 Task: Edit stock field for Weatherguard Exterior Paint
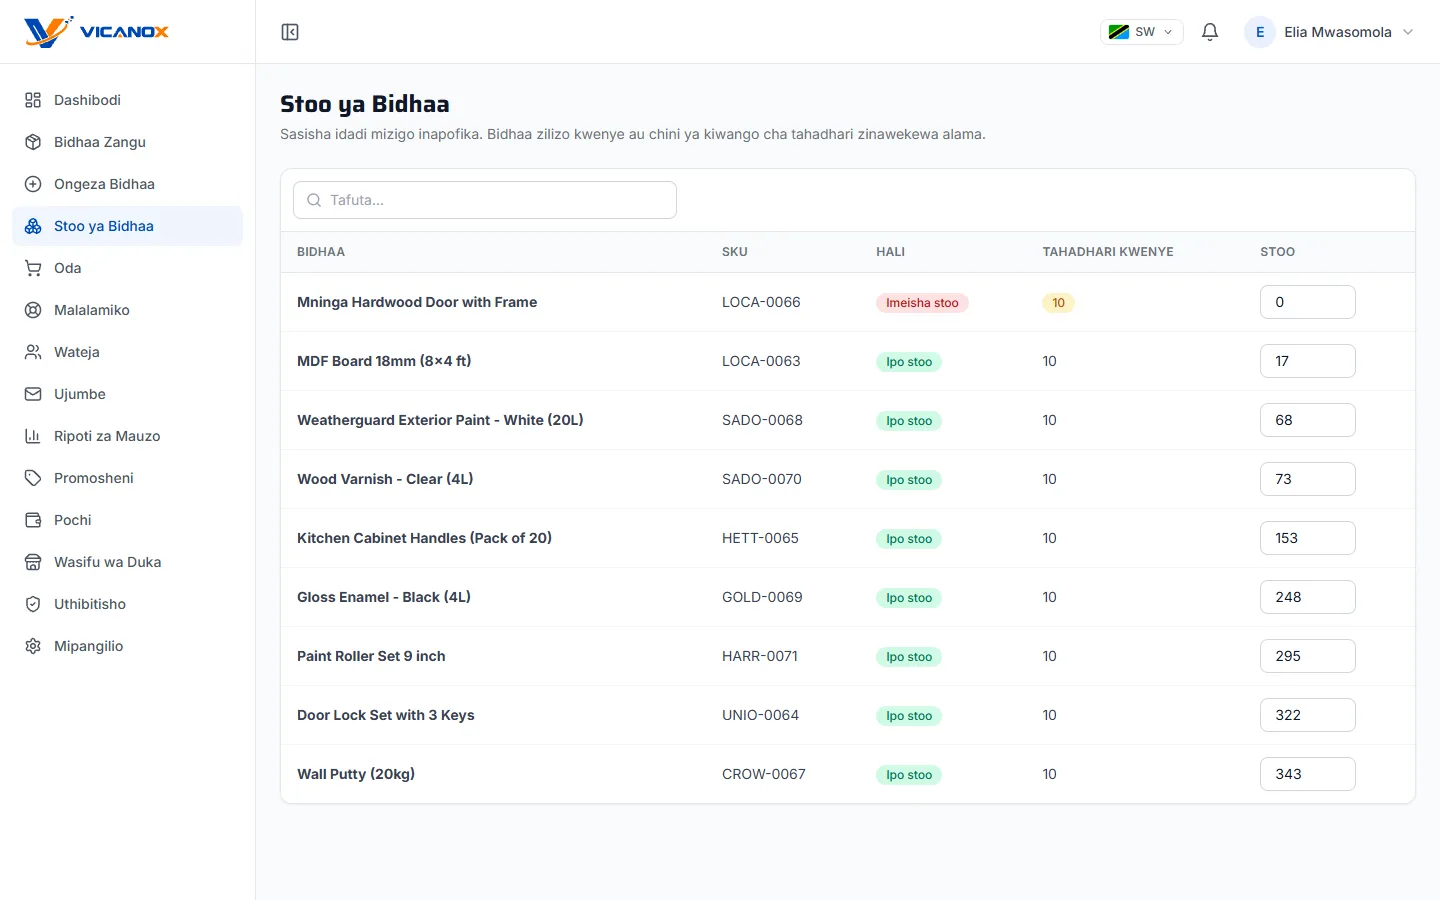pyautogui.click(x=1307, y=420)
